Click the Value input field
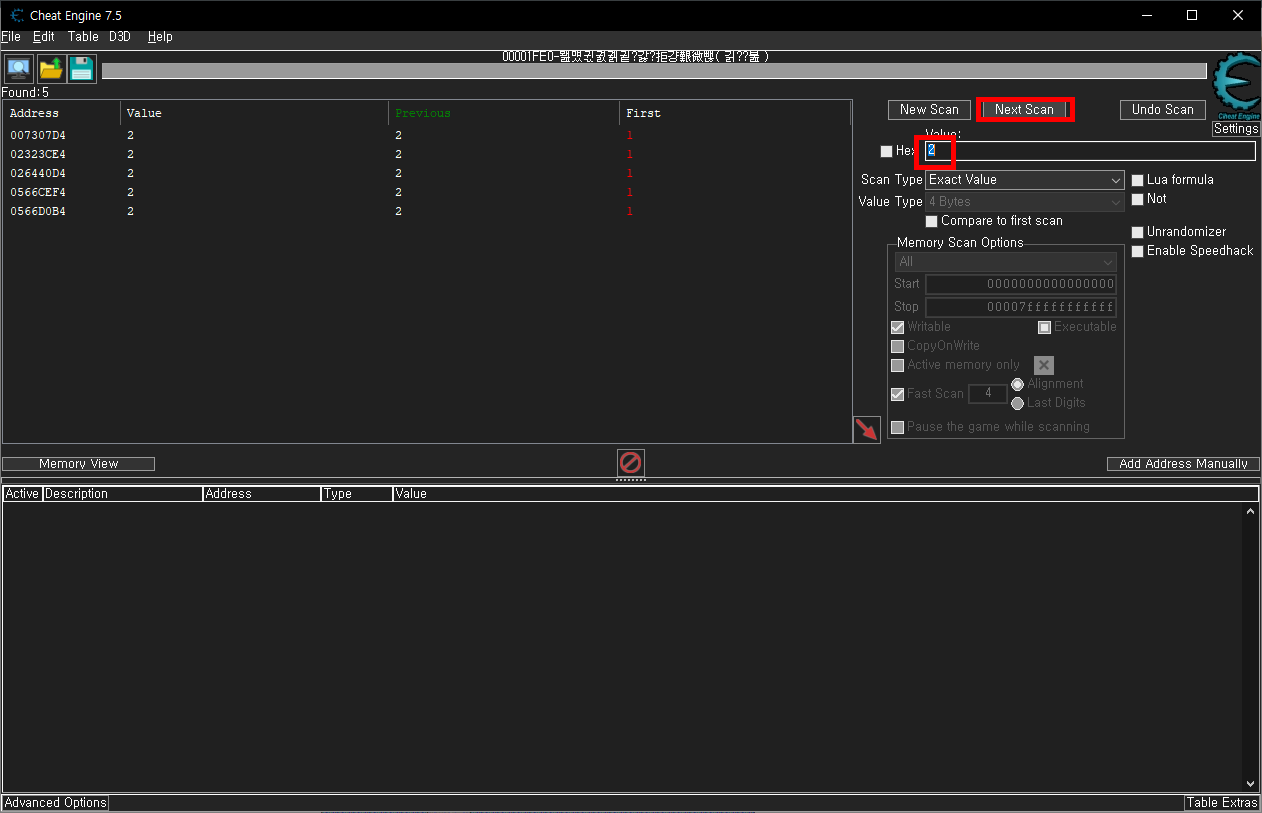Viewport: 1262px width, 813px height. click(1090, 151)
